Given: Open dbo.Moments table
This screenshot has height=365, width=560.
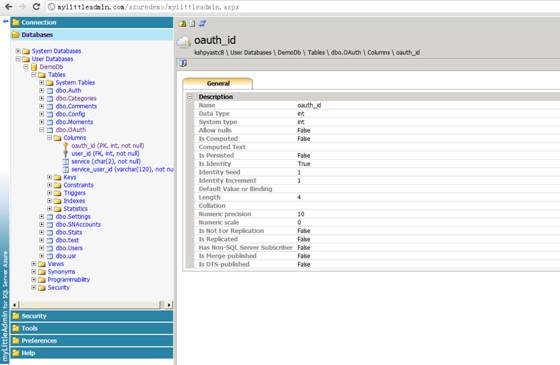Looking at the screenshot, I should (x=74, y=122).
